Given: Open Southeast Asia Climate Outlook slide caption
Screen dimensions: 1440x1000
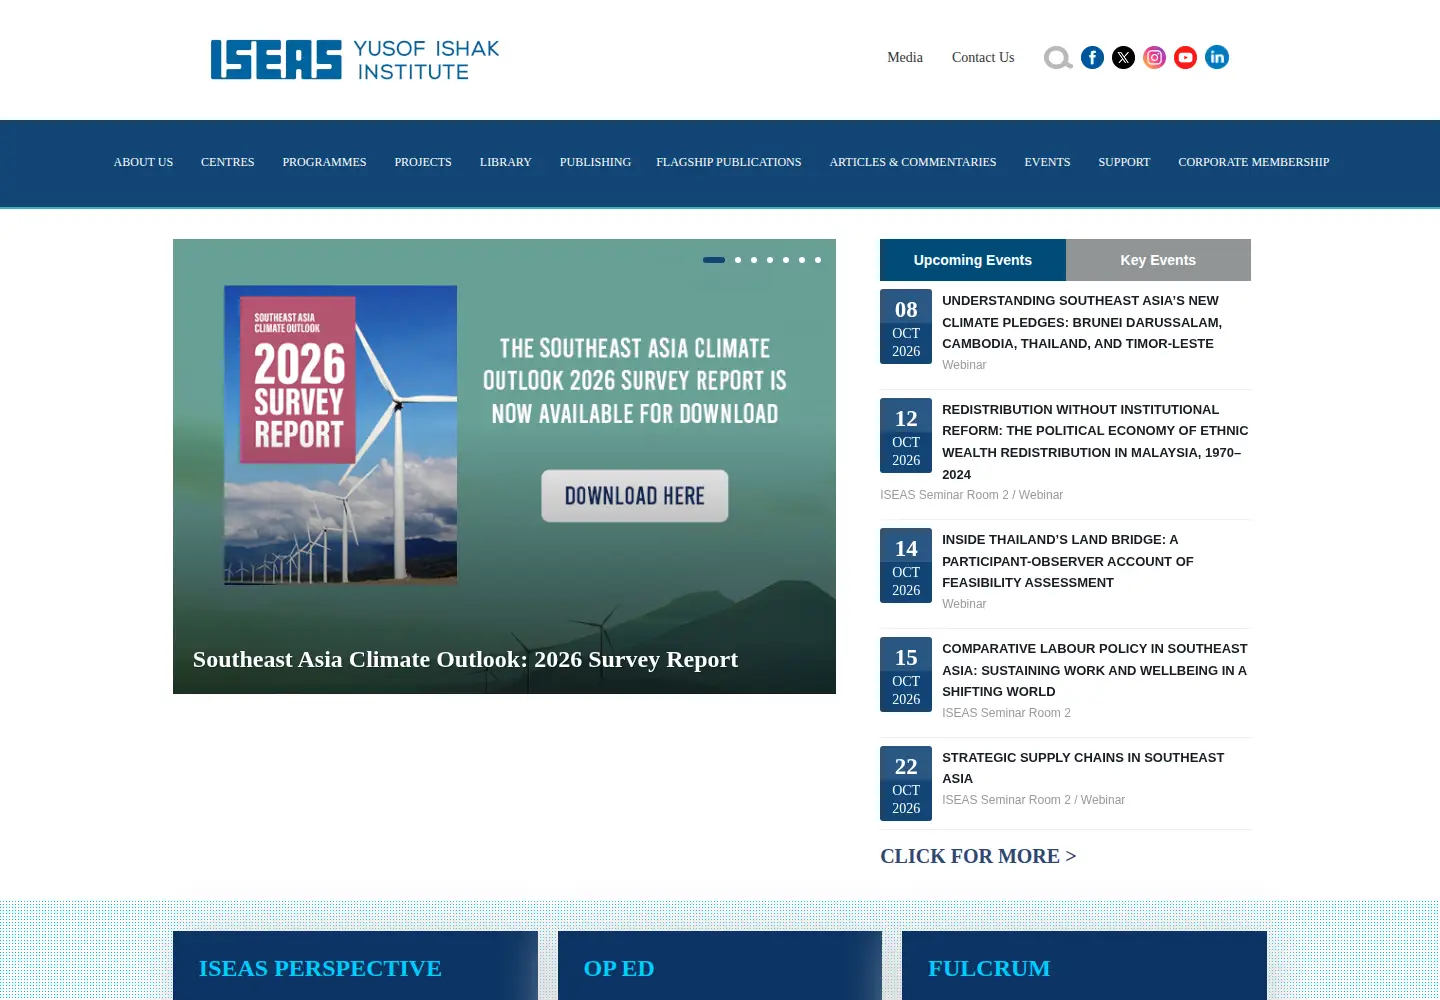Looking at the screenshot, I should click(x=465, y=660).
